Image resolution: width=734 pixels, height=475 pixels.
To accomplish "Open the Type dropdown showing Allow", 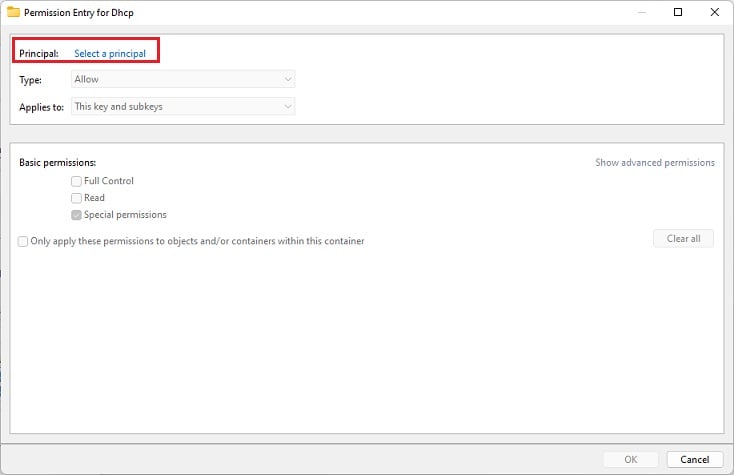I will pyautogui.click(x=183, y=79).
